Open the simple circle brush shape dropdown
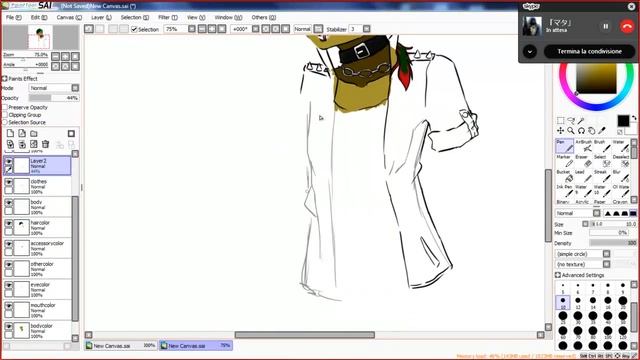Screen dimensions: 640x360 pyautogui.click(x=607, y=254)
